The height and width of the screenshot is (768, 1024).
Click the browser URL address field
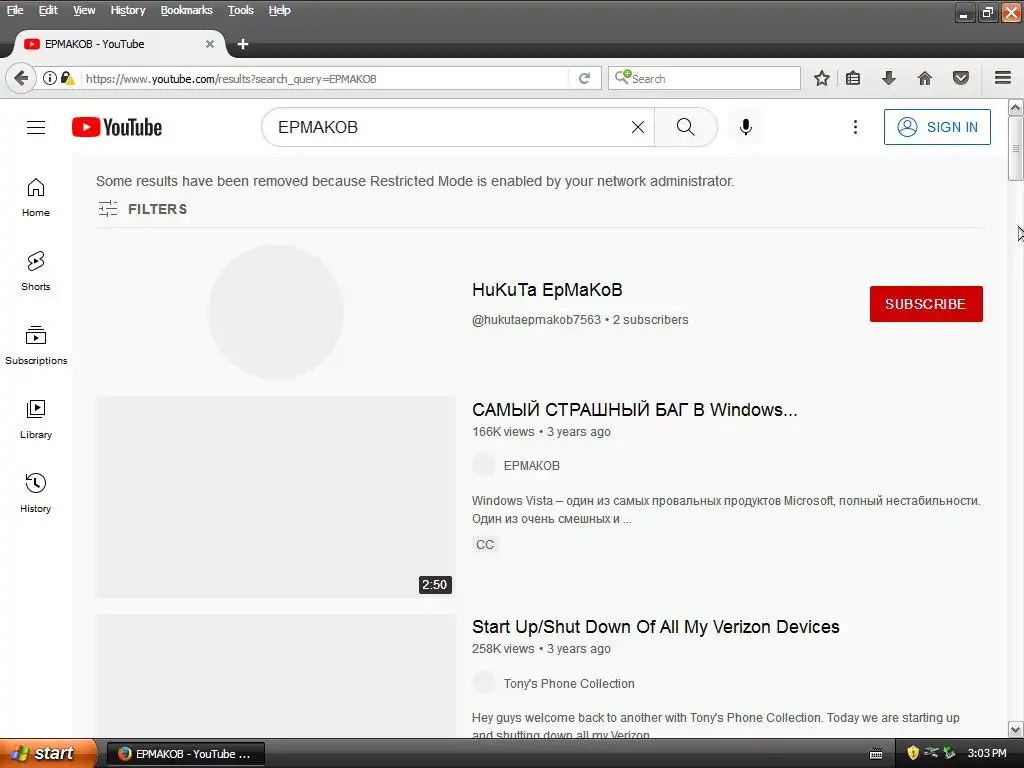pos(327,78)
